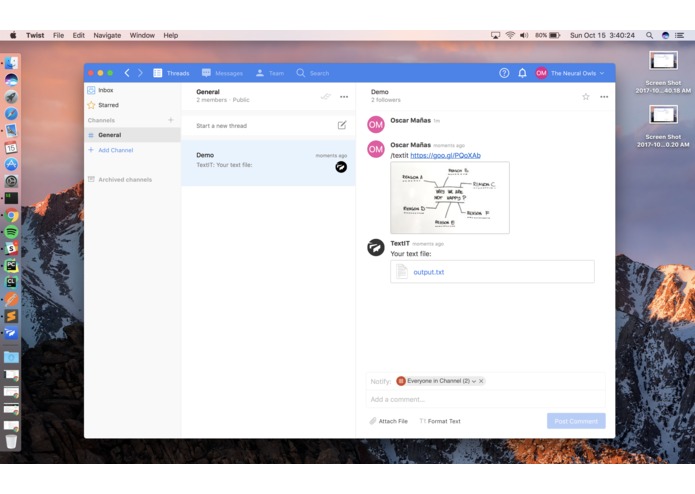Open Screen Shot 0.20 AM desktop file
Screen dimensions: 695x494
point(663,126)
